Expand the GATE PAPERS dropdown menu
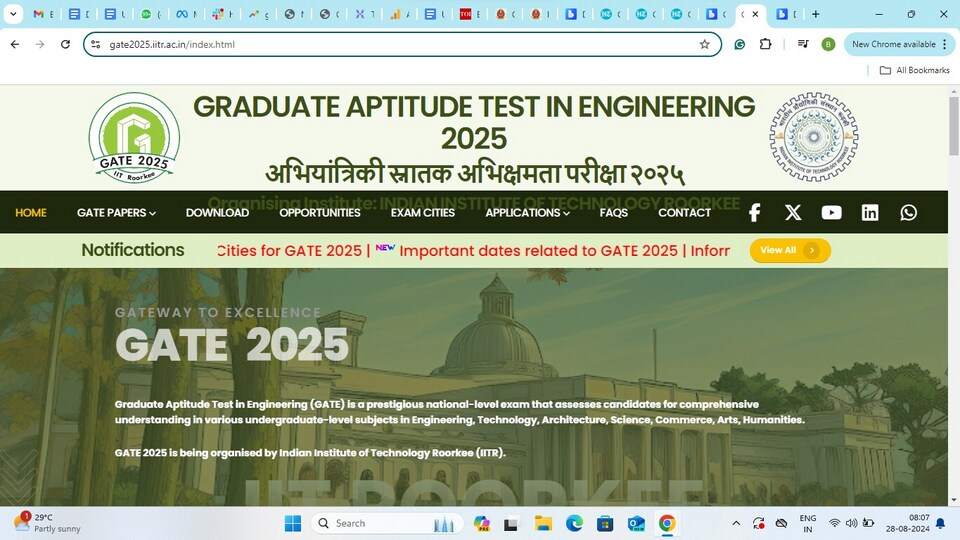This screenshot has width=960, height=540. coord(116,212)
